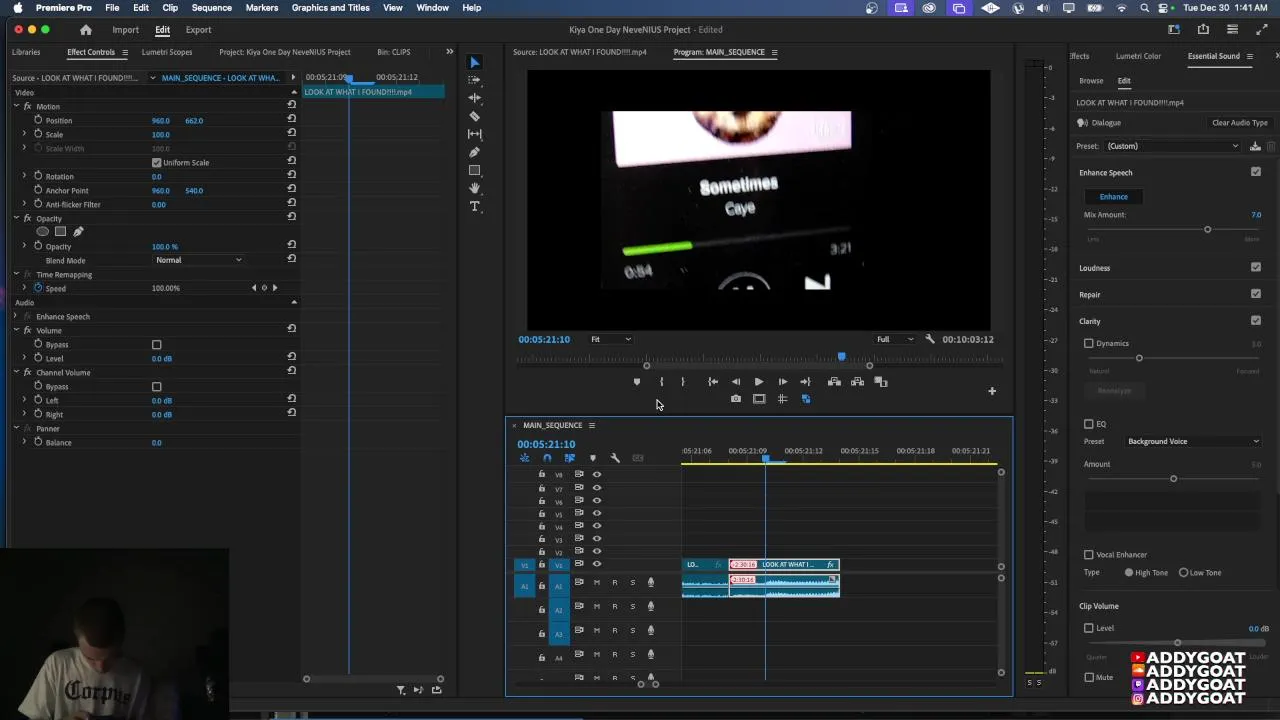Toggle Repair section checkbox
This screenshot has height=720, width=1280.
(x=1256, y=294)
